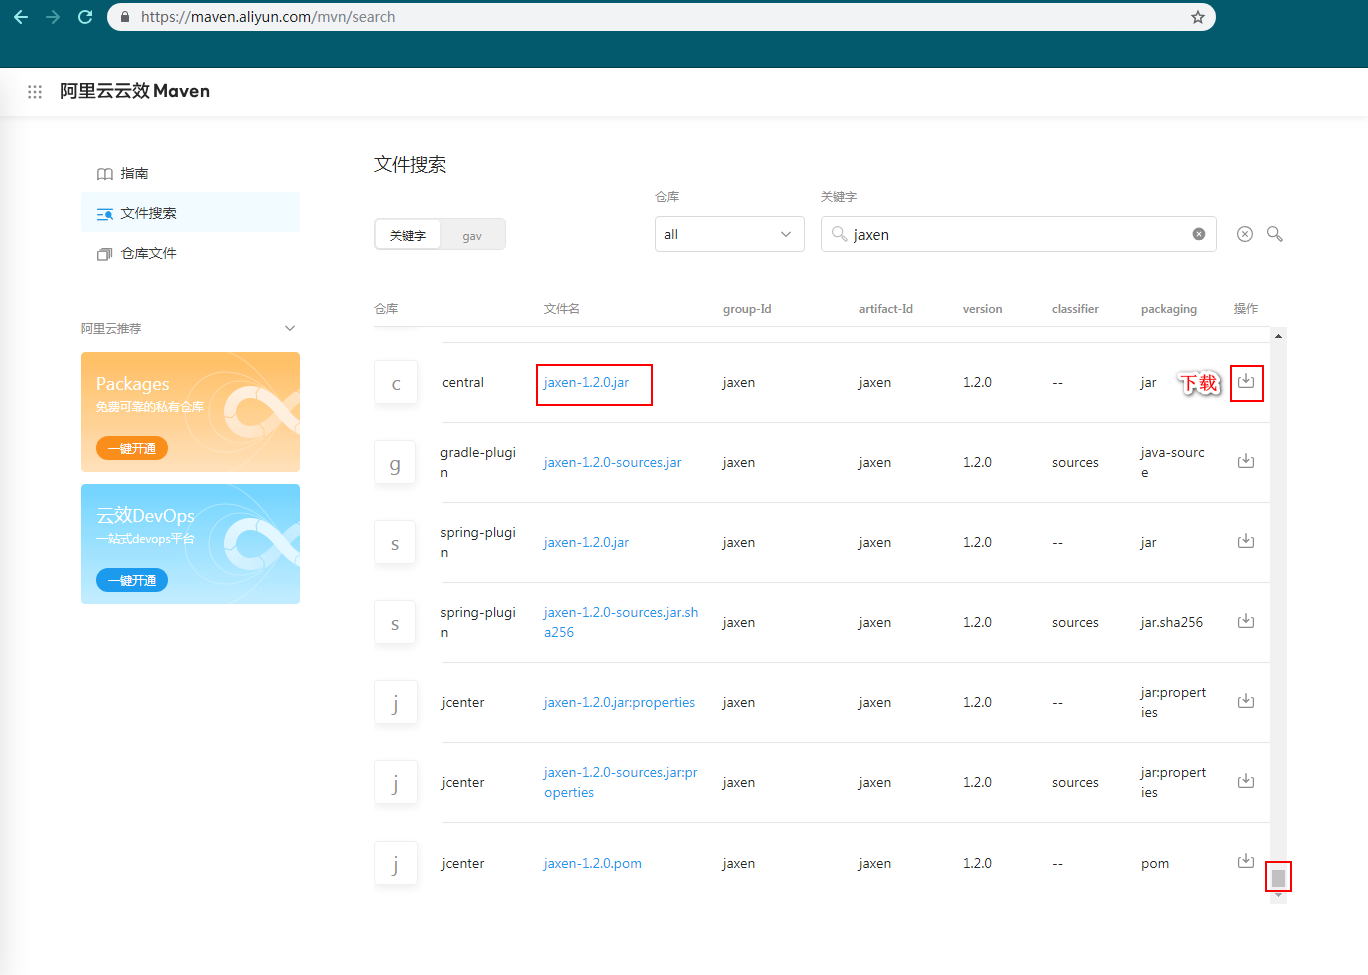The height and width of the screenshot is (975, 1368).
Task: Click the 'g' badge of gradle-plugin row
Action: [x=395, y=463]
